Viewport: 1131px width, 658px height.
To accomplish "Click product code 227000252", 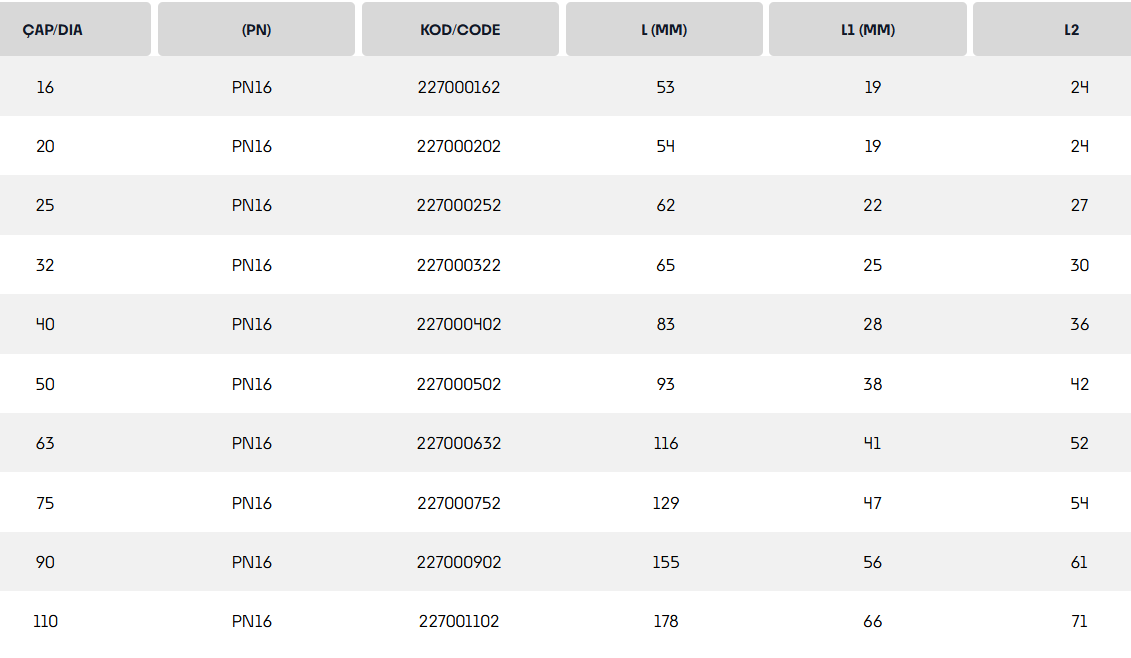I will pos(459,205).
